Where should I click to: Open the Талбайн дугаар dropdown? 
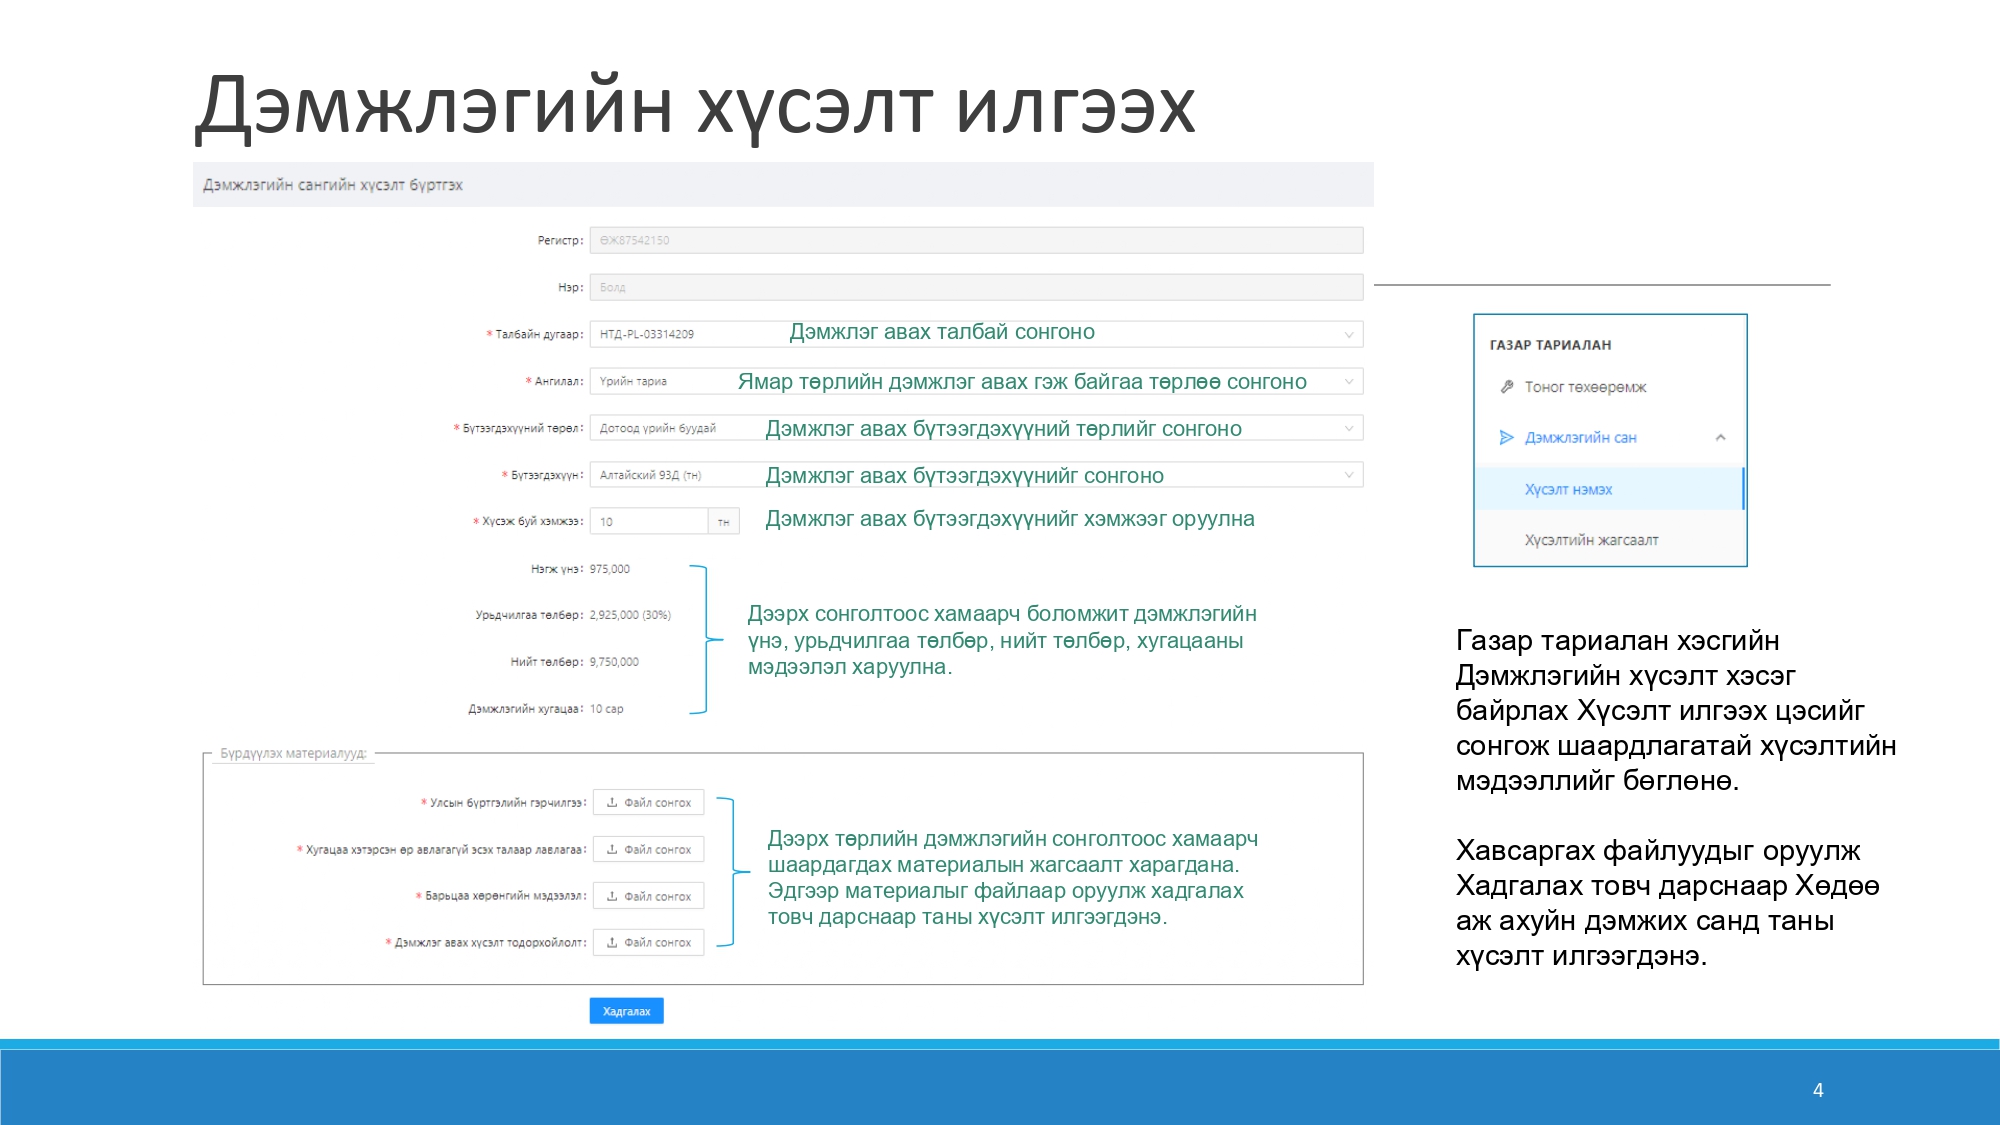click(x=1348, y=335)
